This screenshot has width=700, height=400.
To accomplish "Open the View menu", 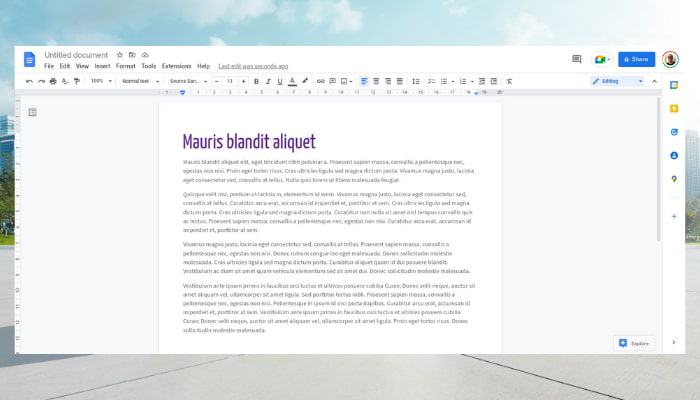I will [x=82, y=66].
